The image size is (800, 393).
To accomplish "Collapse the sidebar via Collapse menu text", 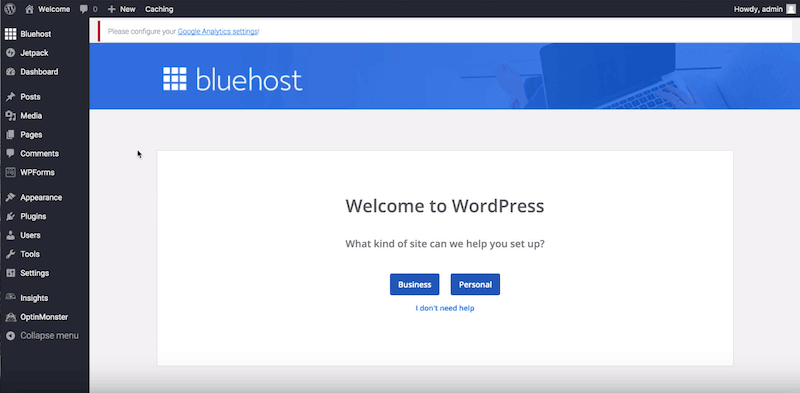I will point(49,336).
